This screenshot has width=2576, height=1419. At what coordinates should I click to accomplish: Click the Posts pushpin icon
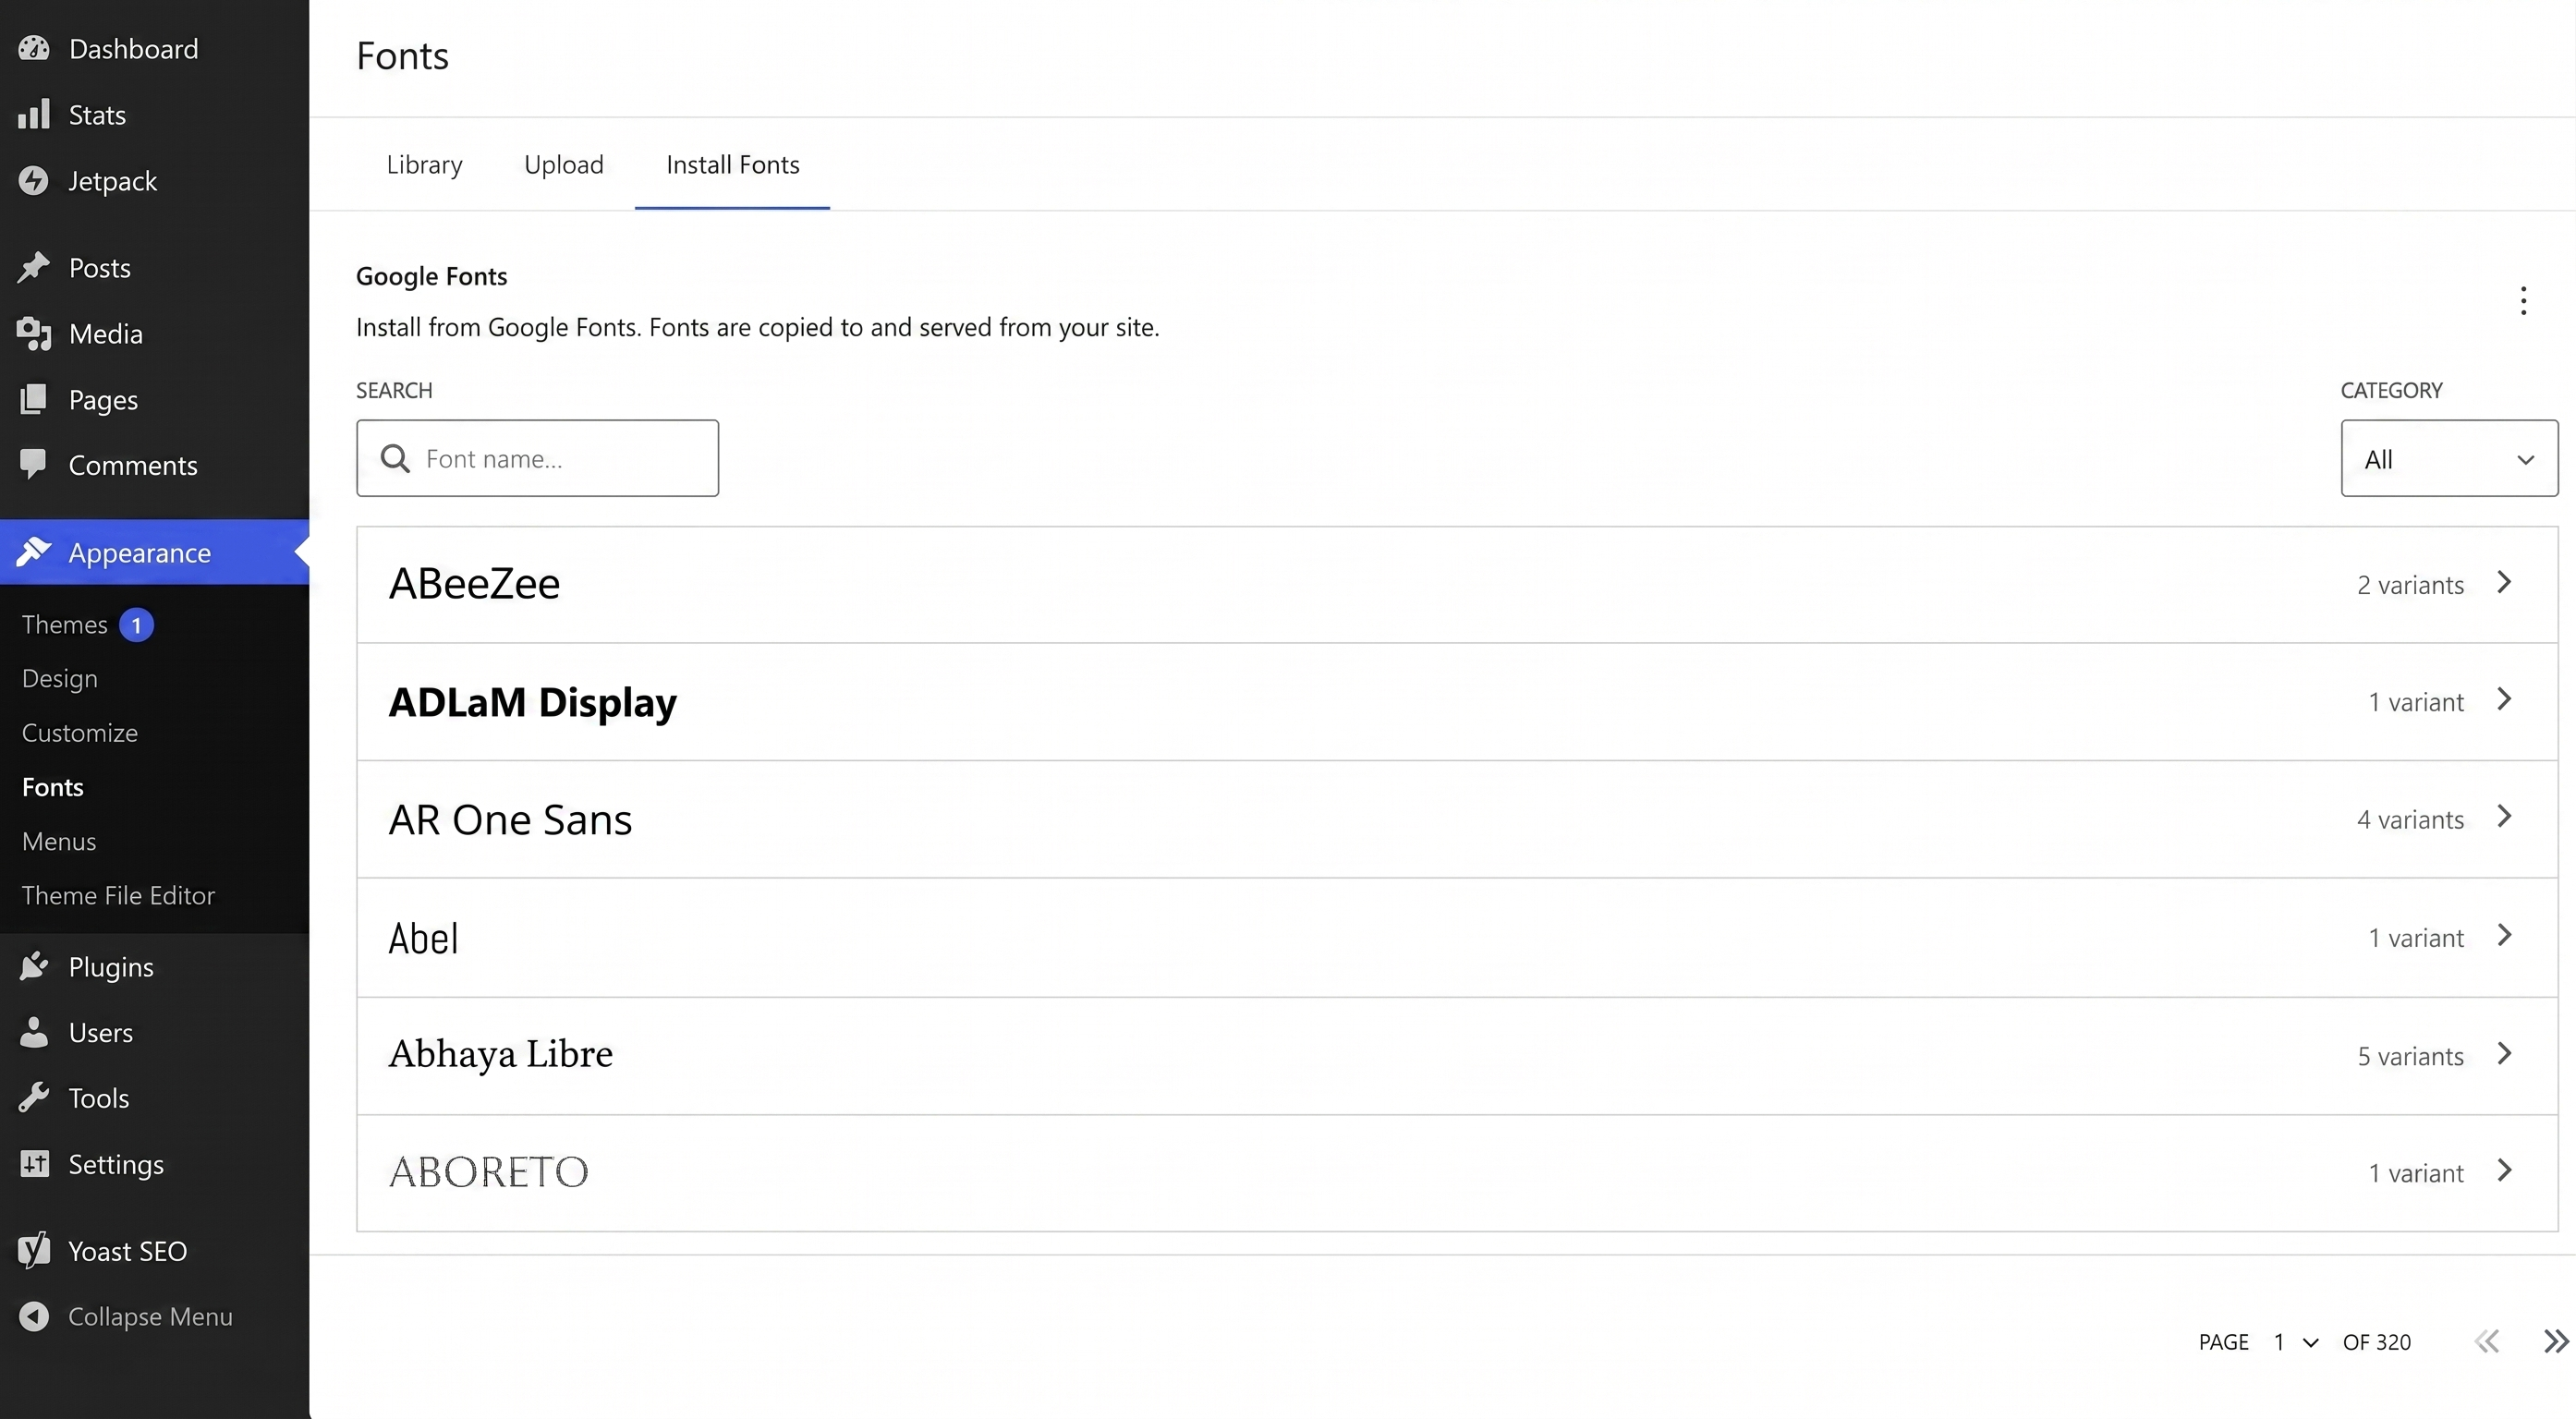tap(34, 267)
